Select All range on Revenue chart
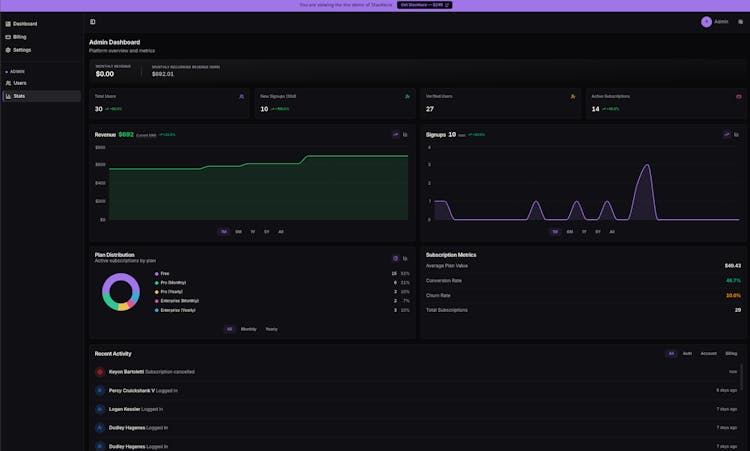750x451 pixels. point(281,231)
